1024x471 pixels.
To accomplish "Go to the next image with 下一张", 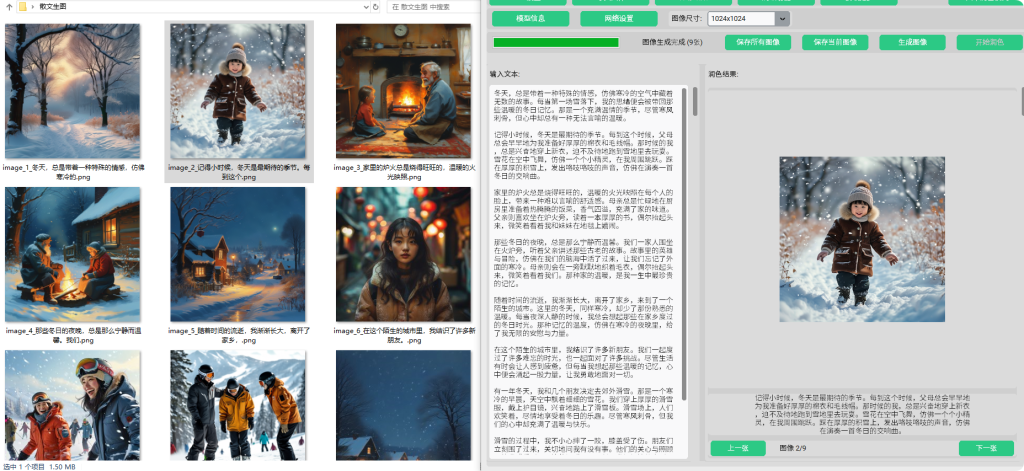I will (986, 448).
